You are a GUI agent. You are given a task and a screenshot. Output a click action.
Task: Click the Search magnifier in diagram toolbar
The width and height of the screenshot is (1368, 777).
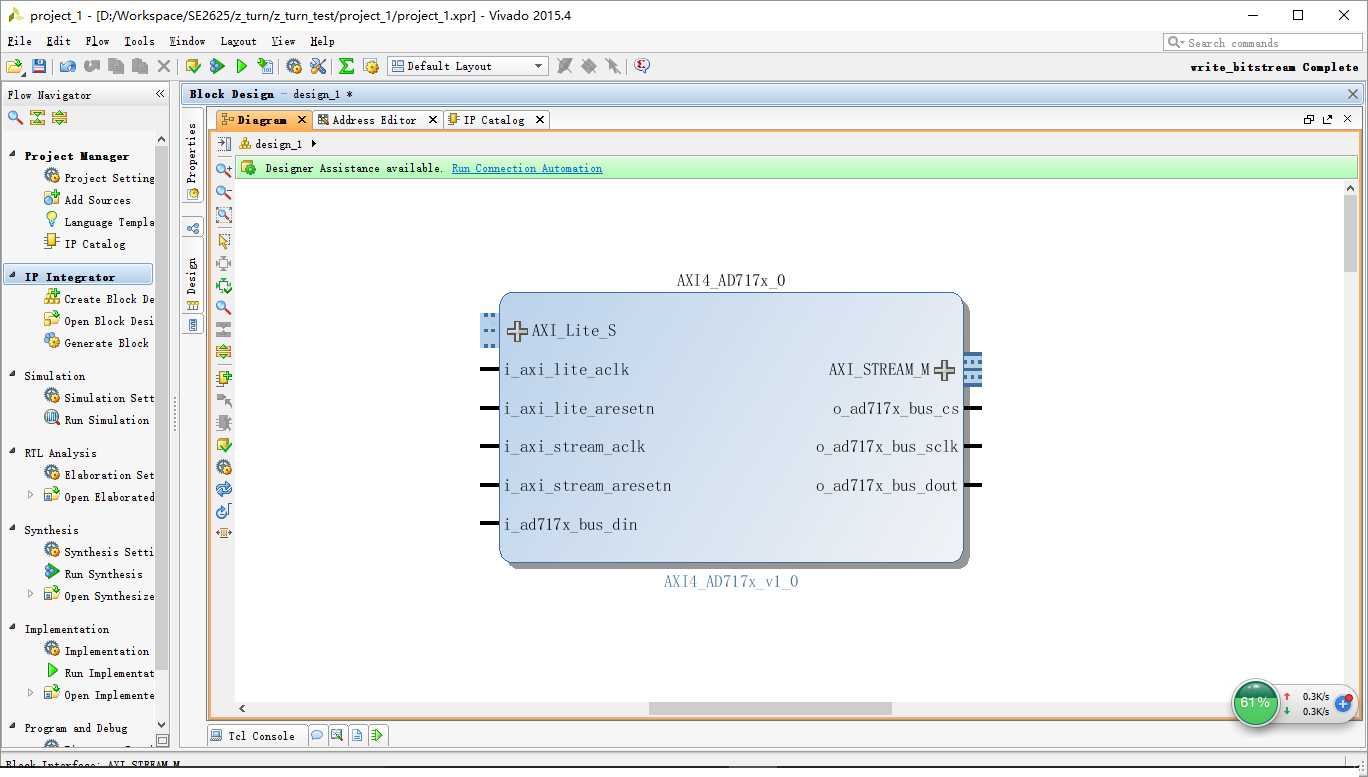pos(224,308)
